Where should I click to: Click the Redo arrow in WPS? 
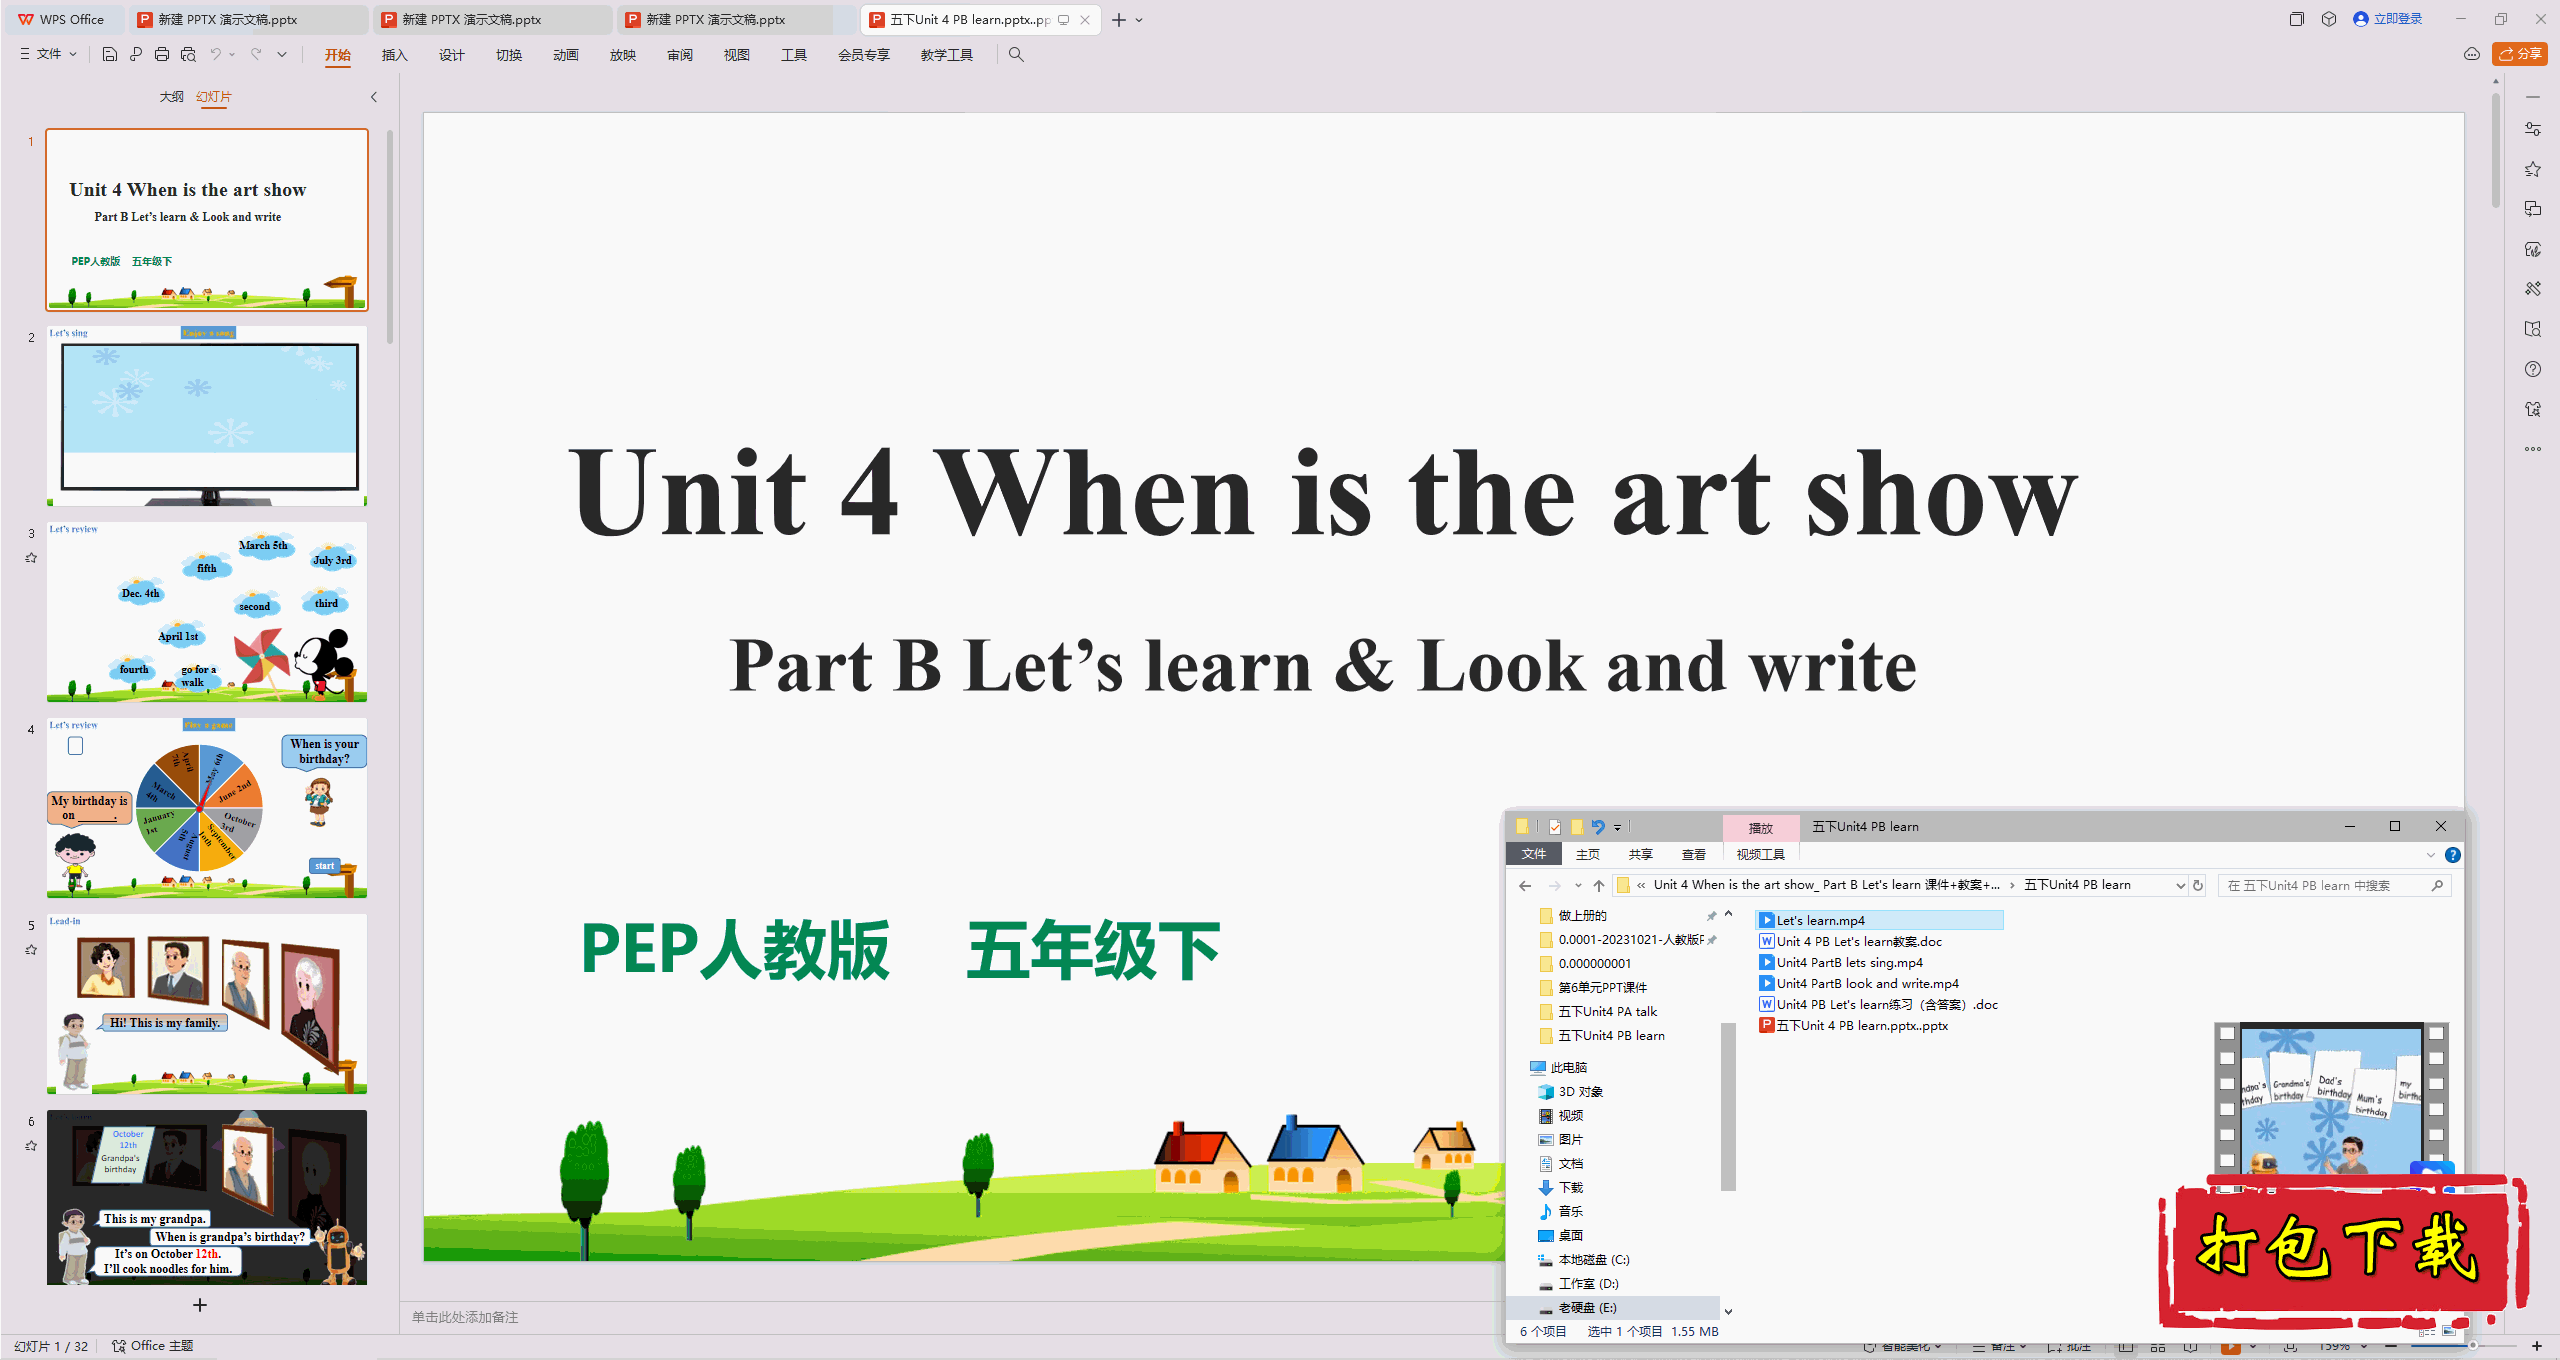[256, 54]
